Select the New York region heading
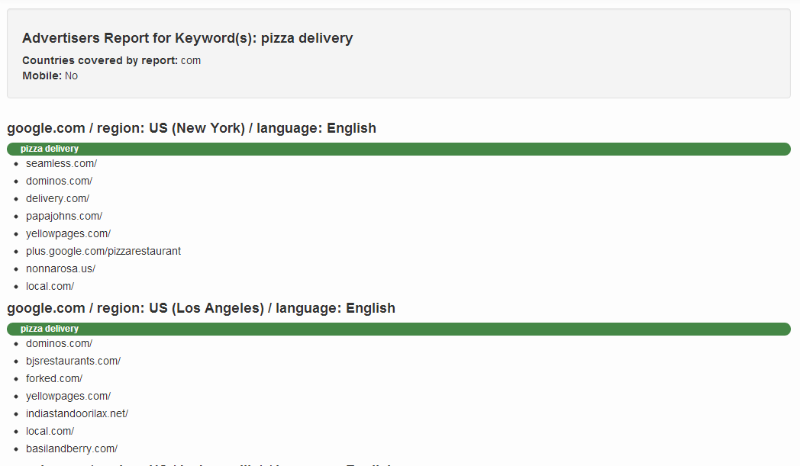 coord(191,128)
